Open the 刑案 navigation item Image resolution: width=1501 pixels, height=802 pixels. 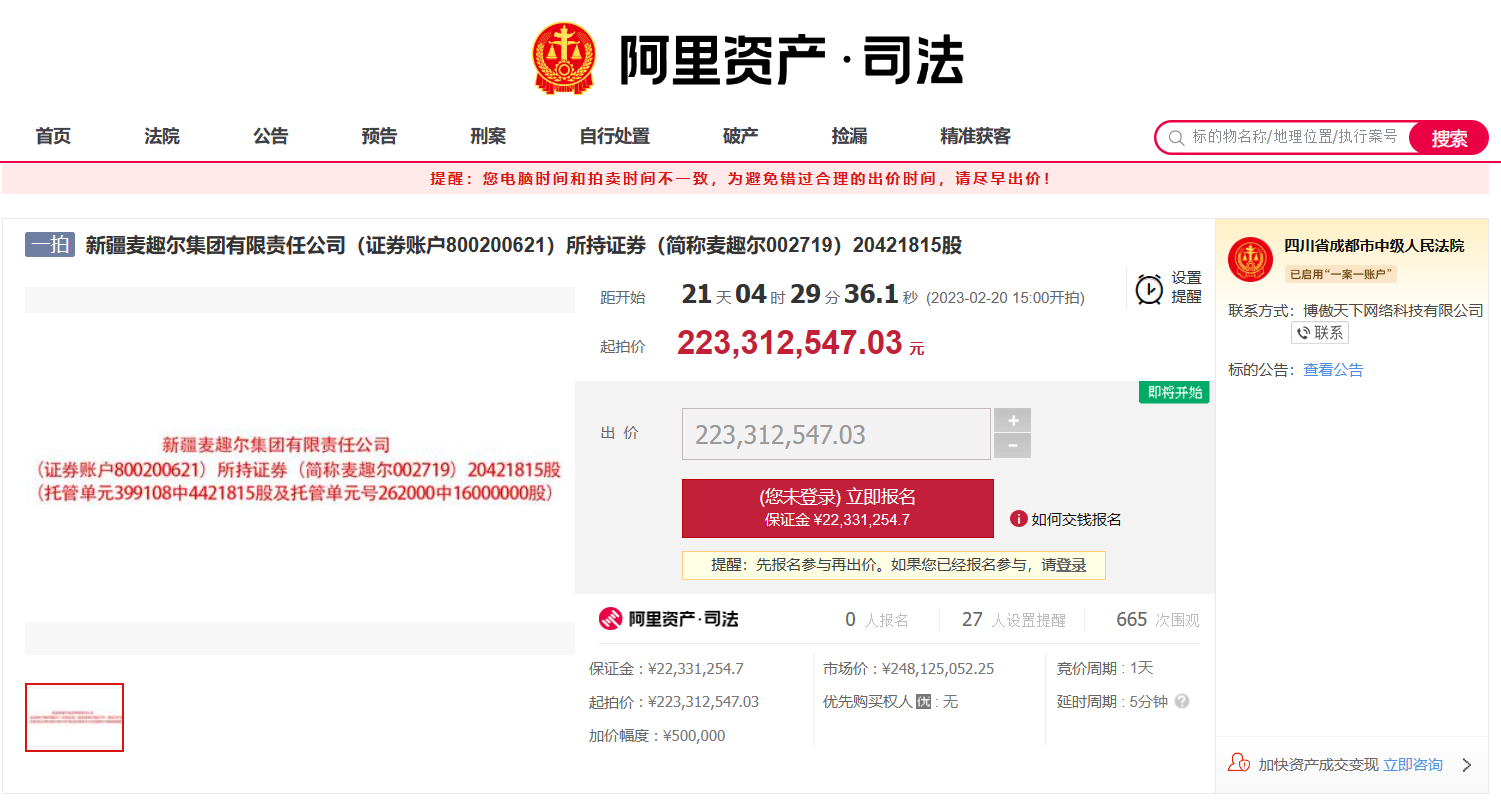pos(488,136)
